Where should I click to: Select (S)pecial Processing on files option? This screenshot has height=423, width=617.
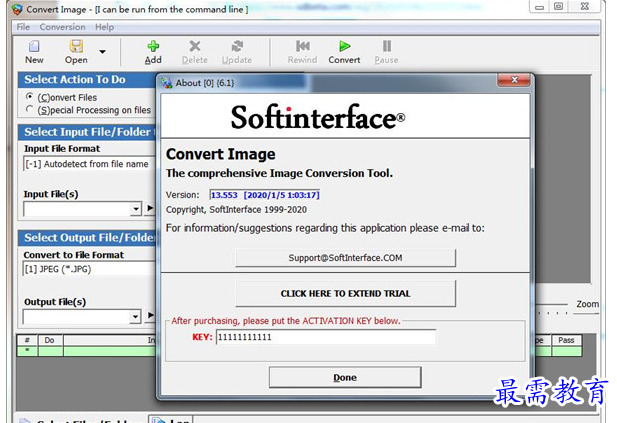pyautogui.click(x=29, y=109)
